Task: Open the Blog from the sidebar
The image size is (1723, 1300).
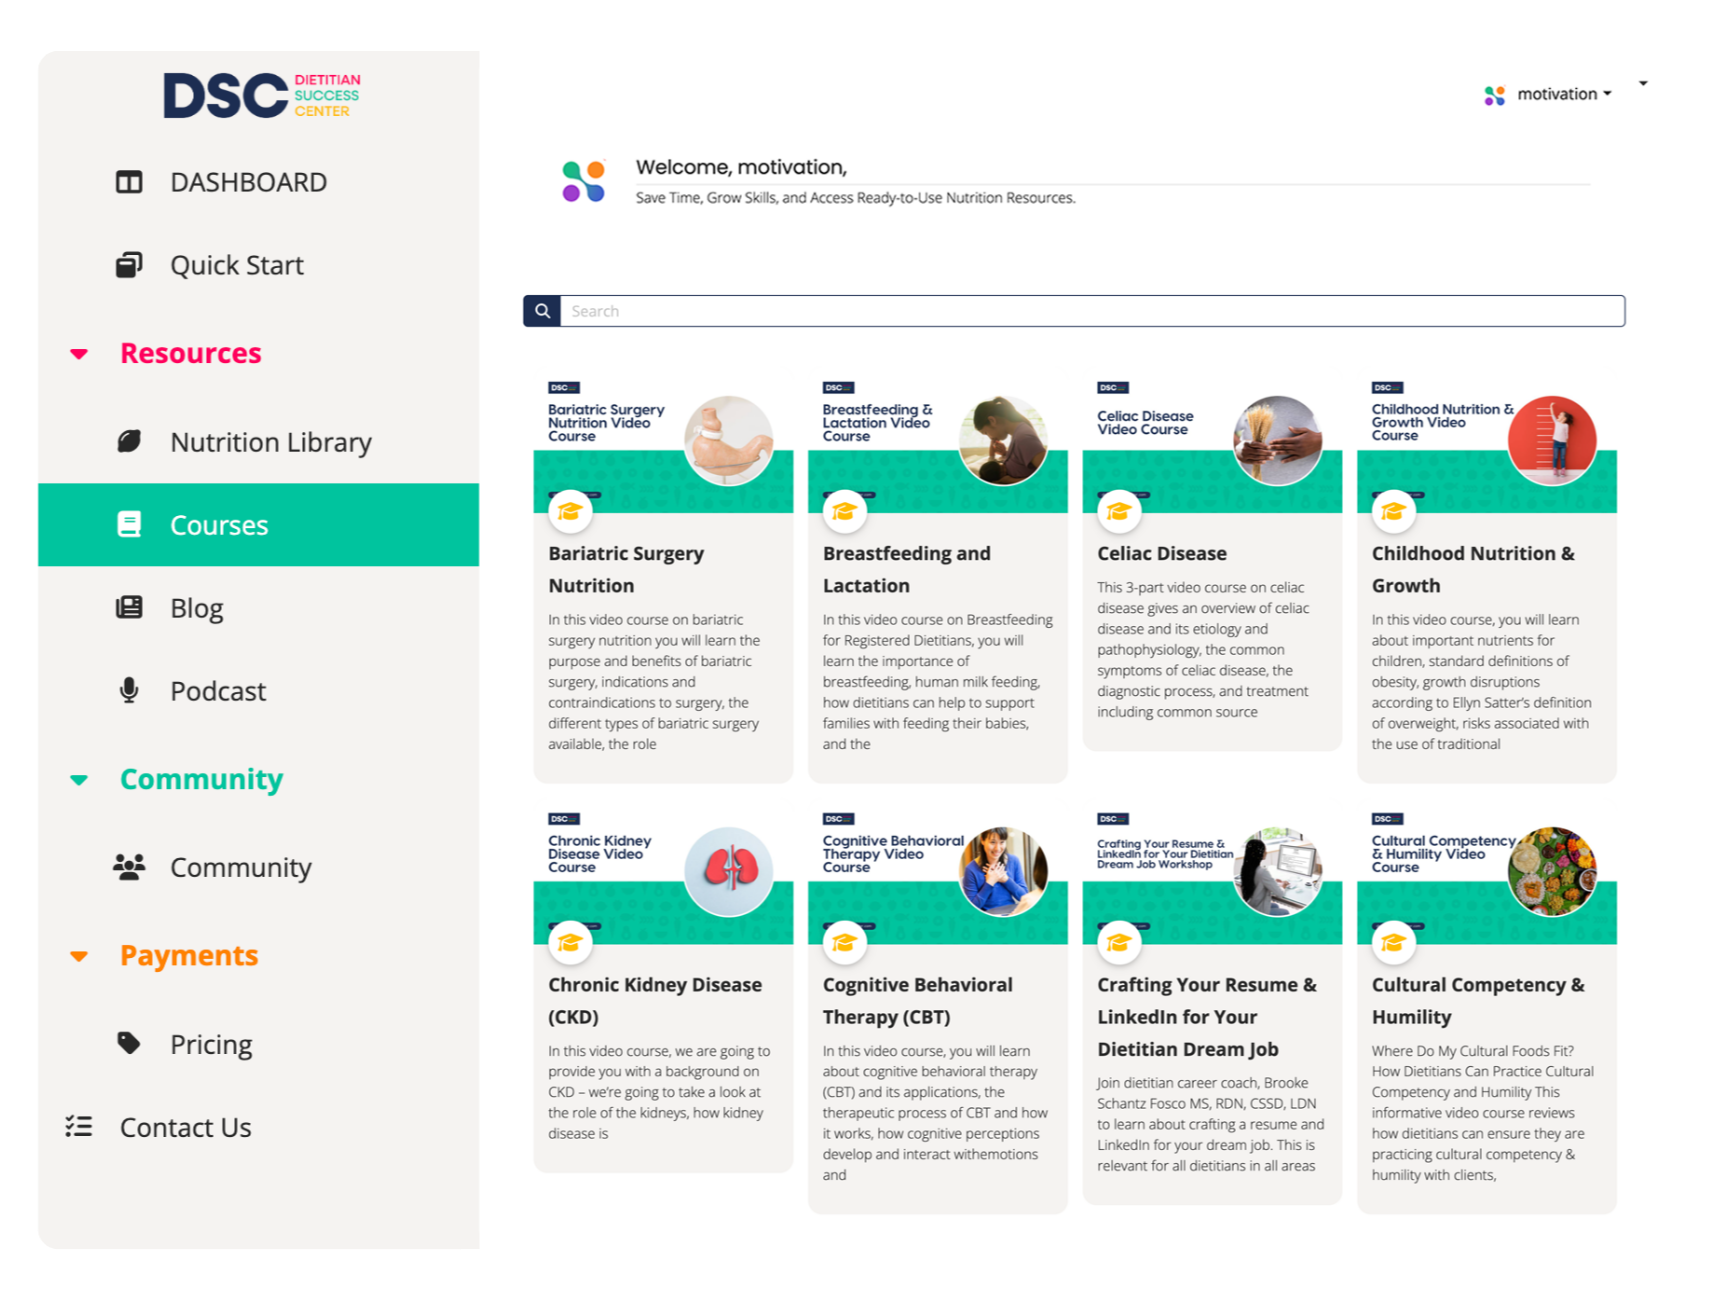Action: pyautogui.click(x=196, y=607)
